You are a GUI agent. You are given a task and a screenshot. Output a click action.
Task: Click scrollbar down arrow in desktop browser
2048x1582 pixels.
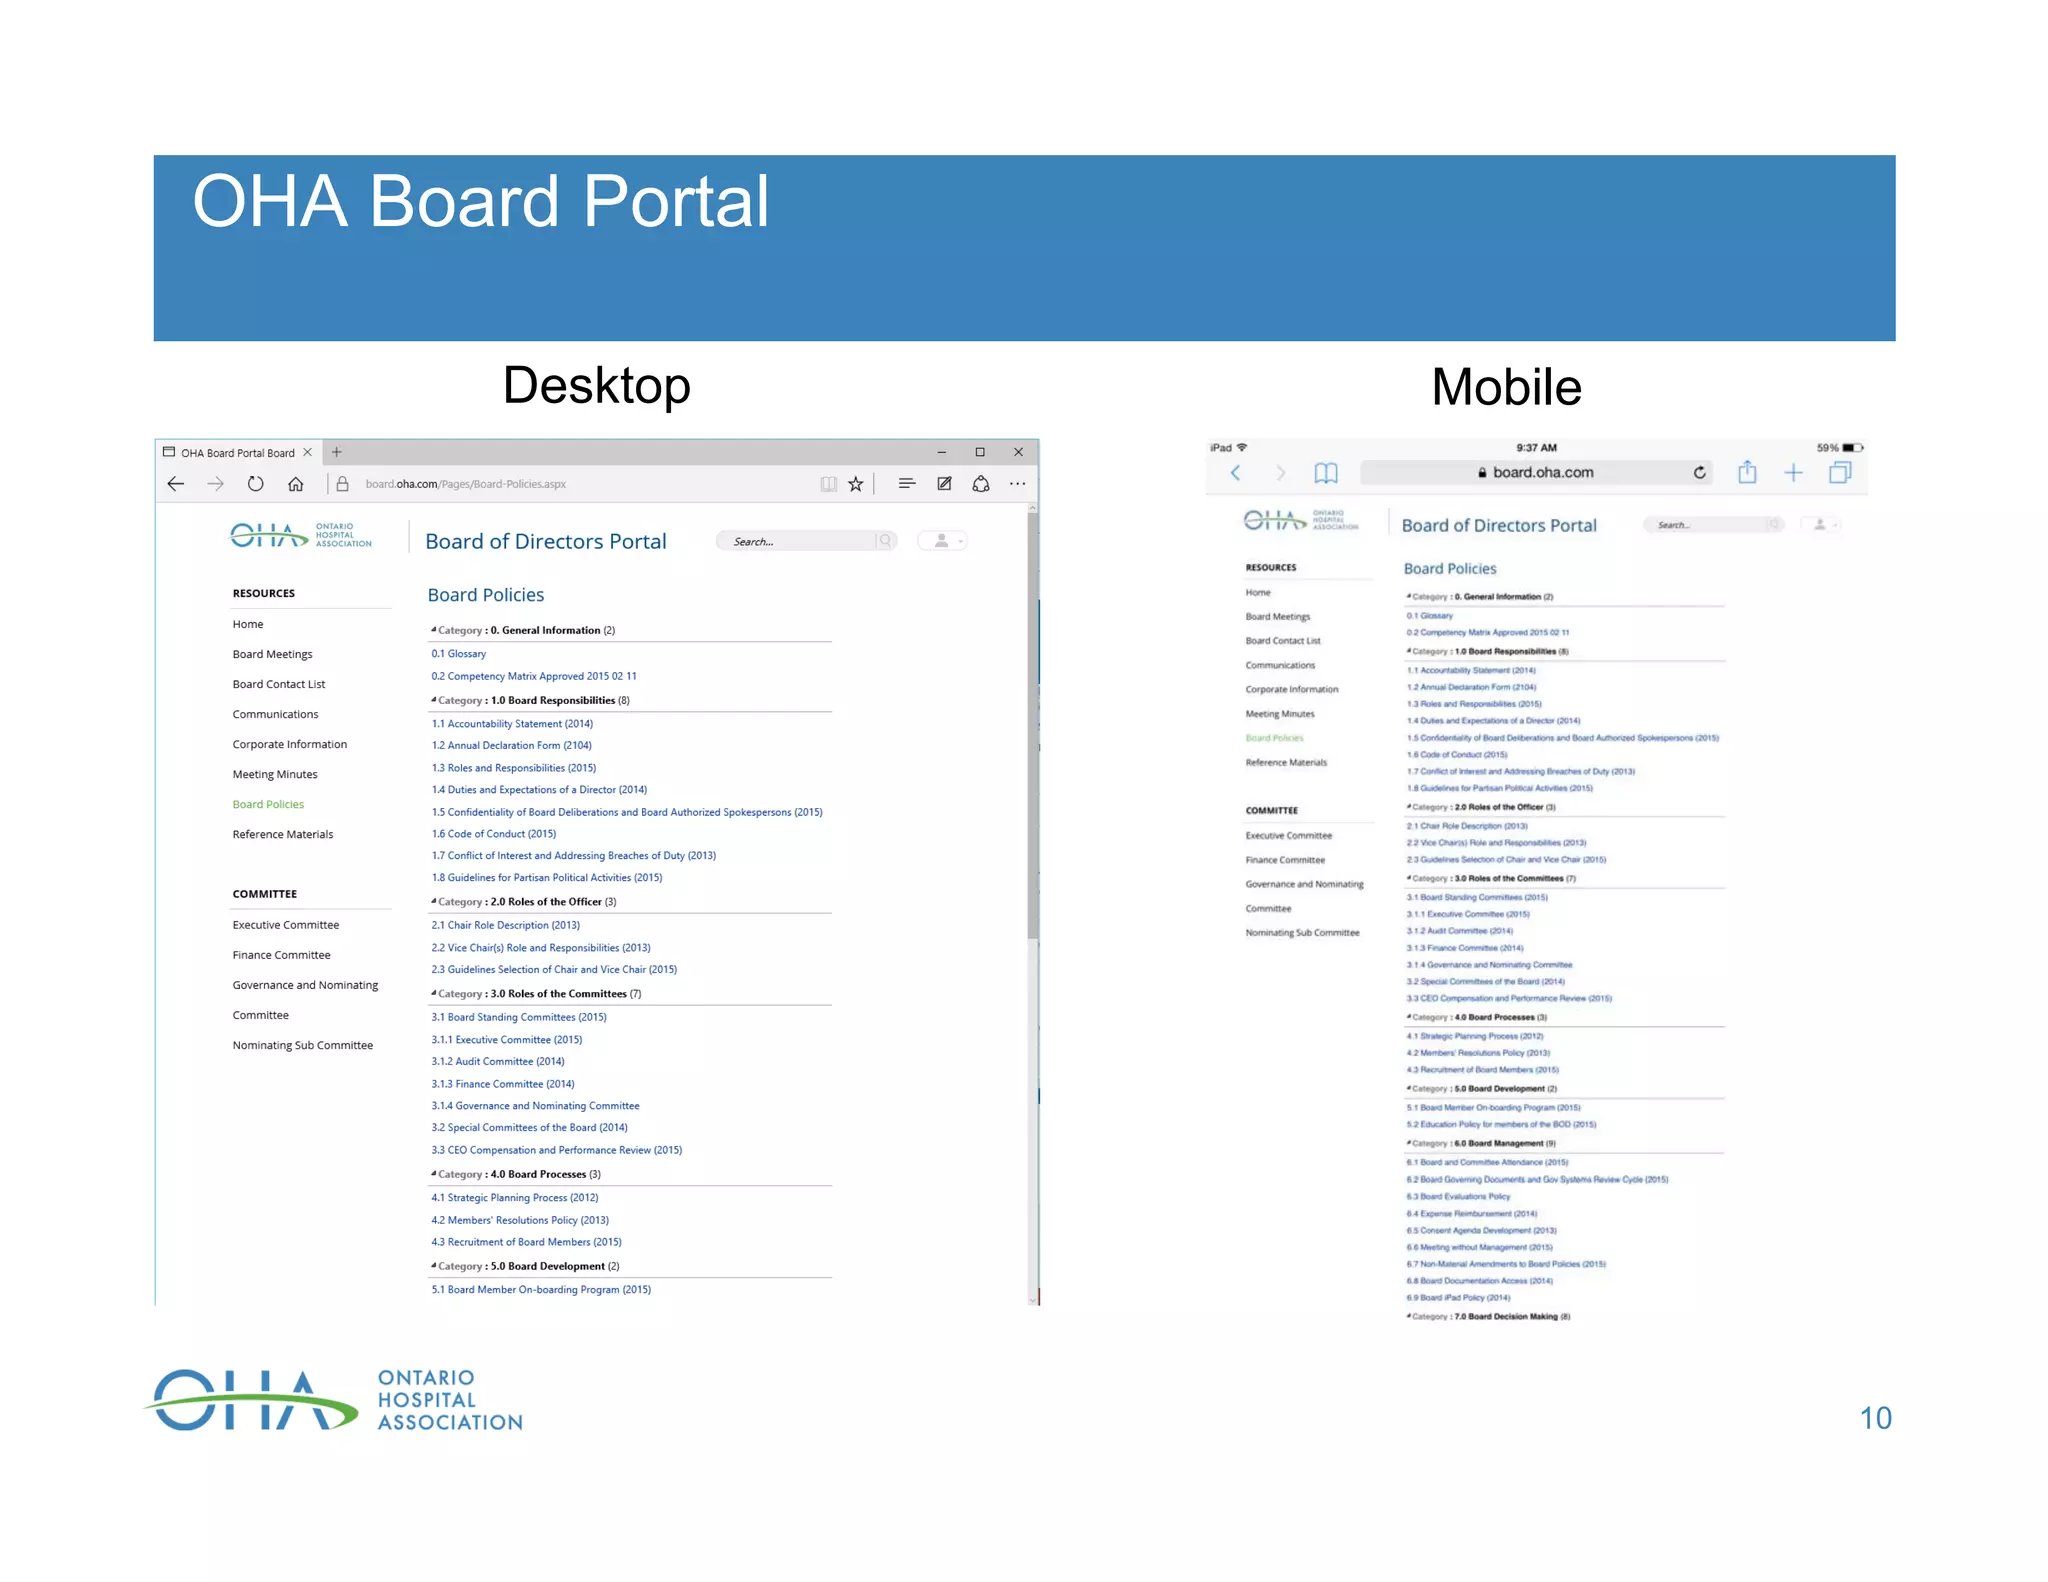tap(1033, 1299)
